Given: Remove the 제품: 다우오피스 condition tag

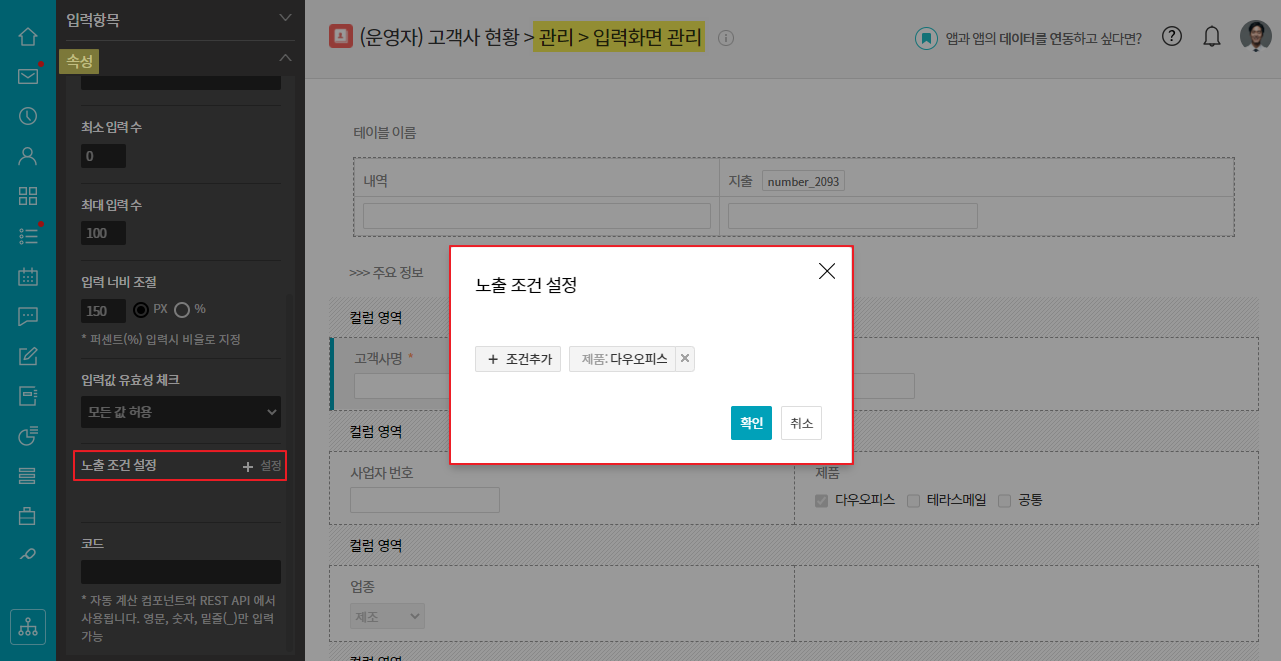Looking at the screenshot, I should (685, 359).
